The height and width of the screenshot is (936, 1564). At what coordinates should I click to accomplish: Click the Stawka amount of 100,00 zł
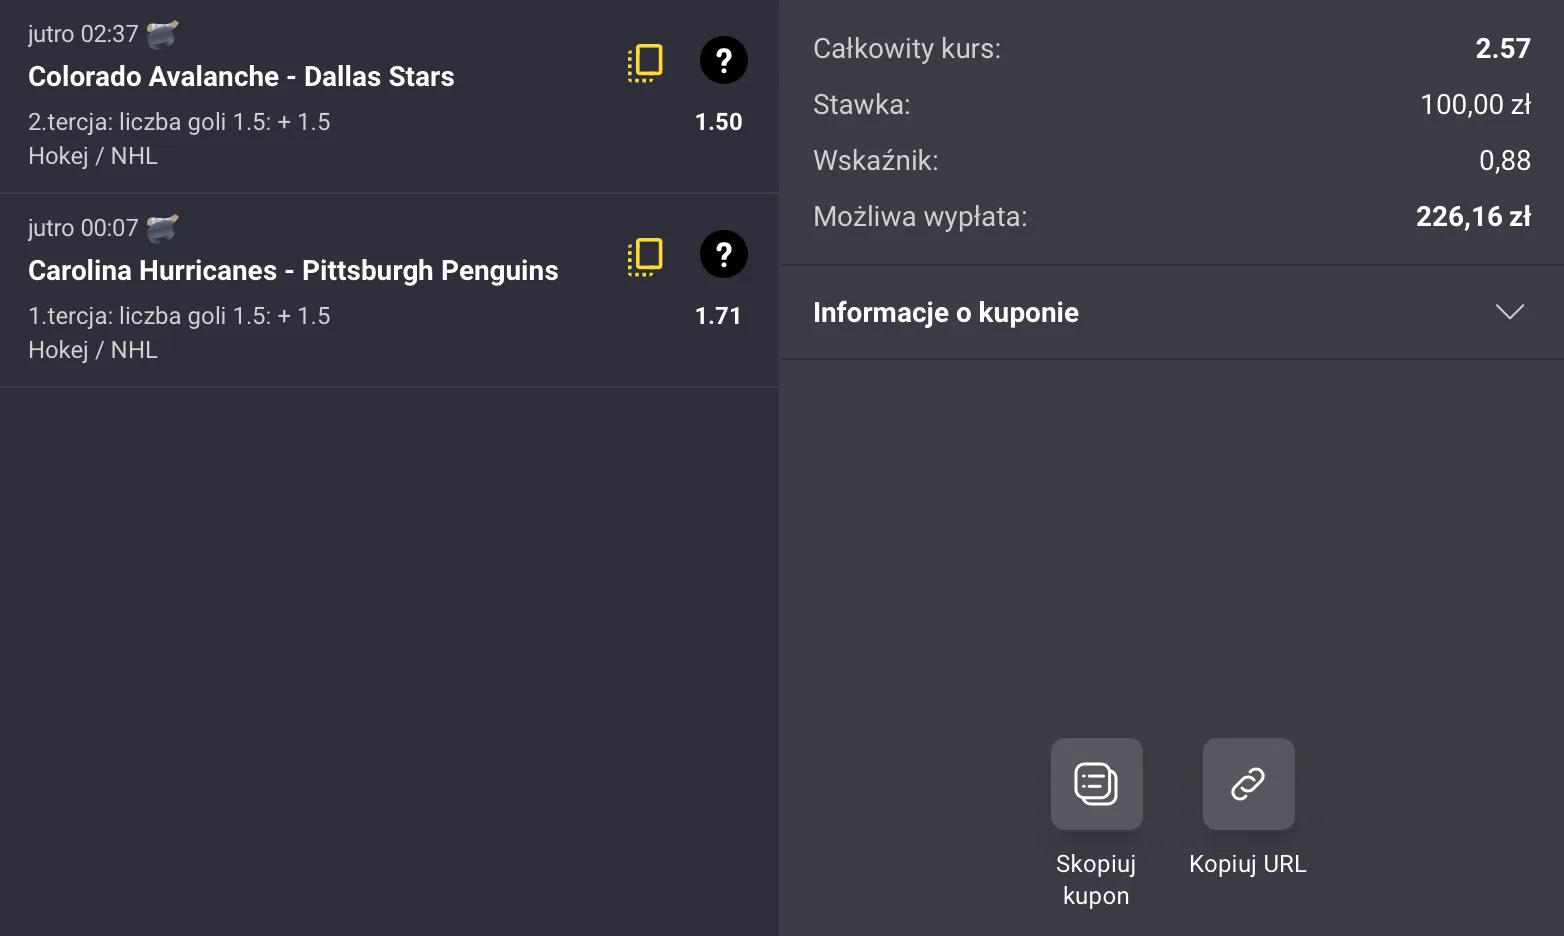coord(1476,104)
